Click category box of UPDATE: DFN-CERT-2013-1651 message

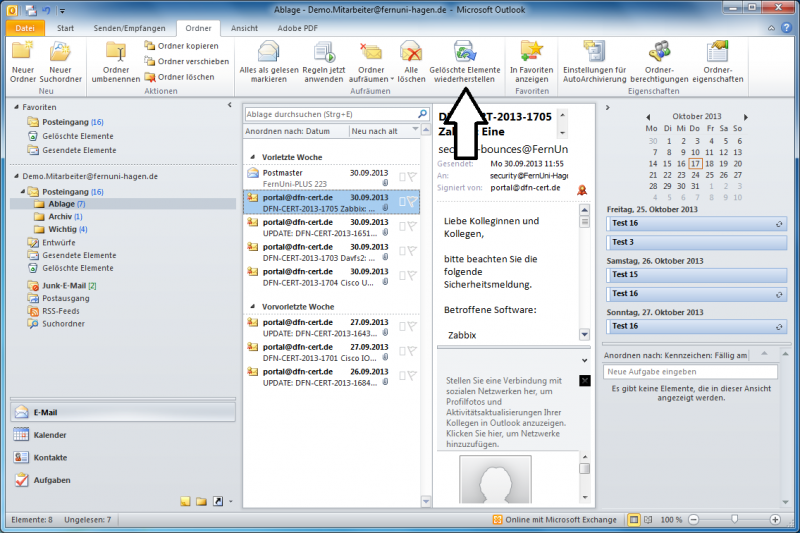pyautogui.click(x=403, y=226)
